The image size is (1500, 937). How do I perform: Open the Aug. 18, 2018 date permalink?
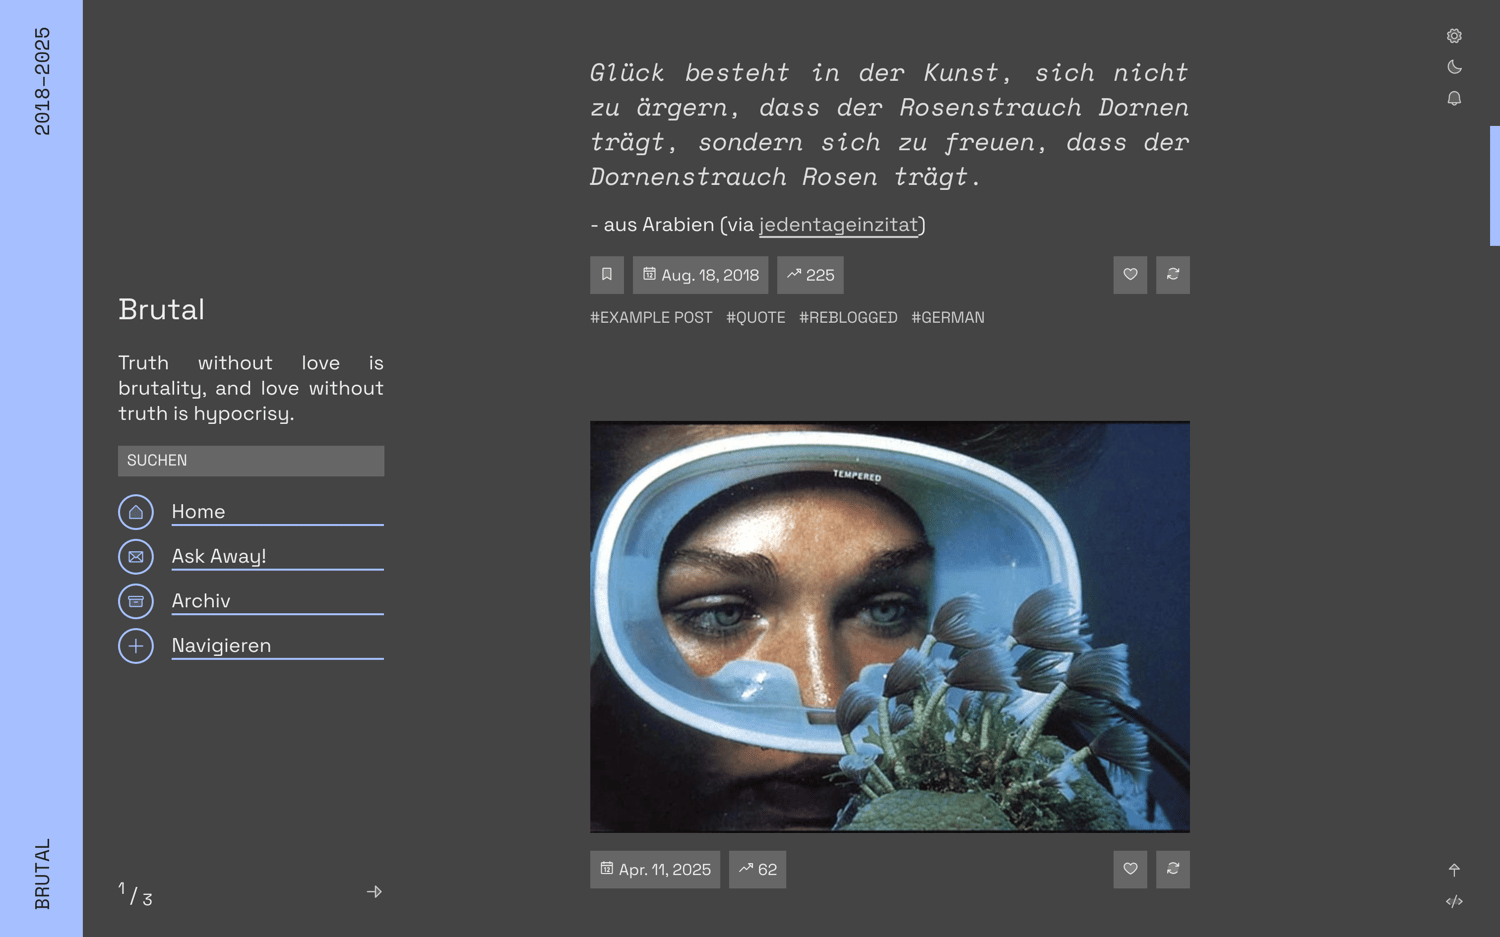coord(700,275)
